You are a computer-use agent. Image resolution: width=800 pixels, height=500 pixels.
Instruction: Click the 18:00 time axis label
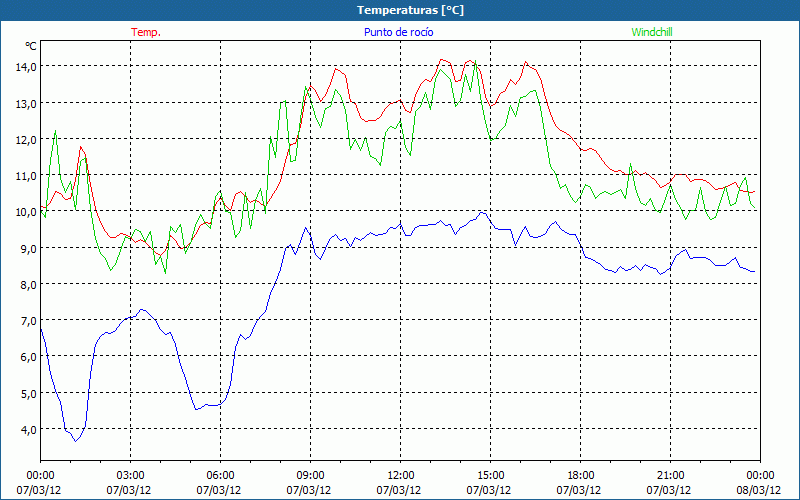[x=580, y=476]
